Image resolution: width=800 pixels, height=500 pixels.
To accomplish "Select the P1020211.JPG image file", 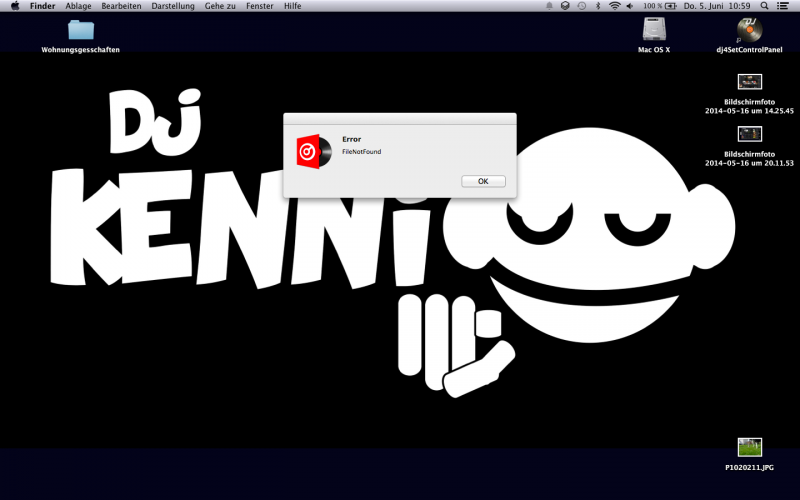I will click(x=750, y=448).
